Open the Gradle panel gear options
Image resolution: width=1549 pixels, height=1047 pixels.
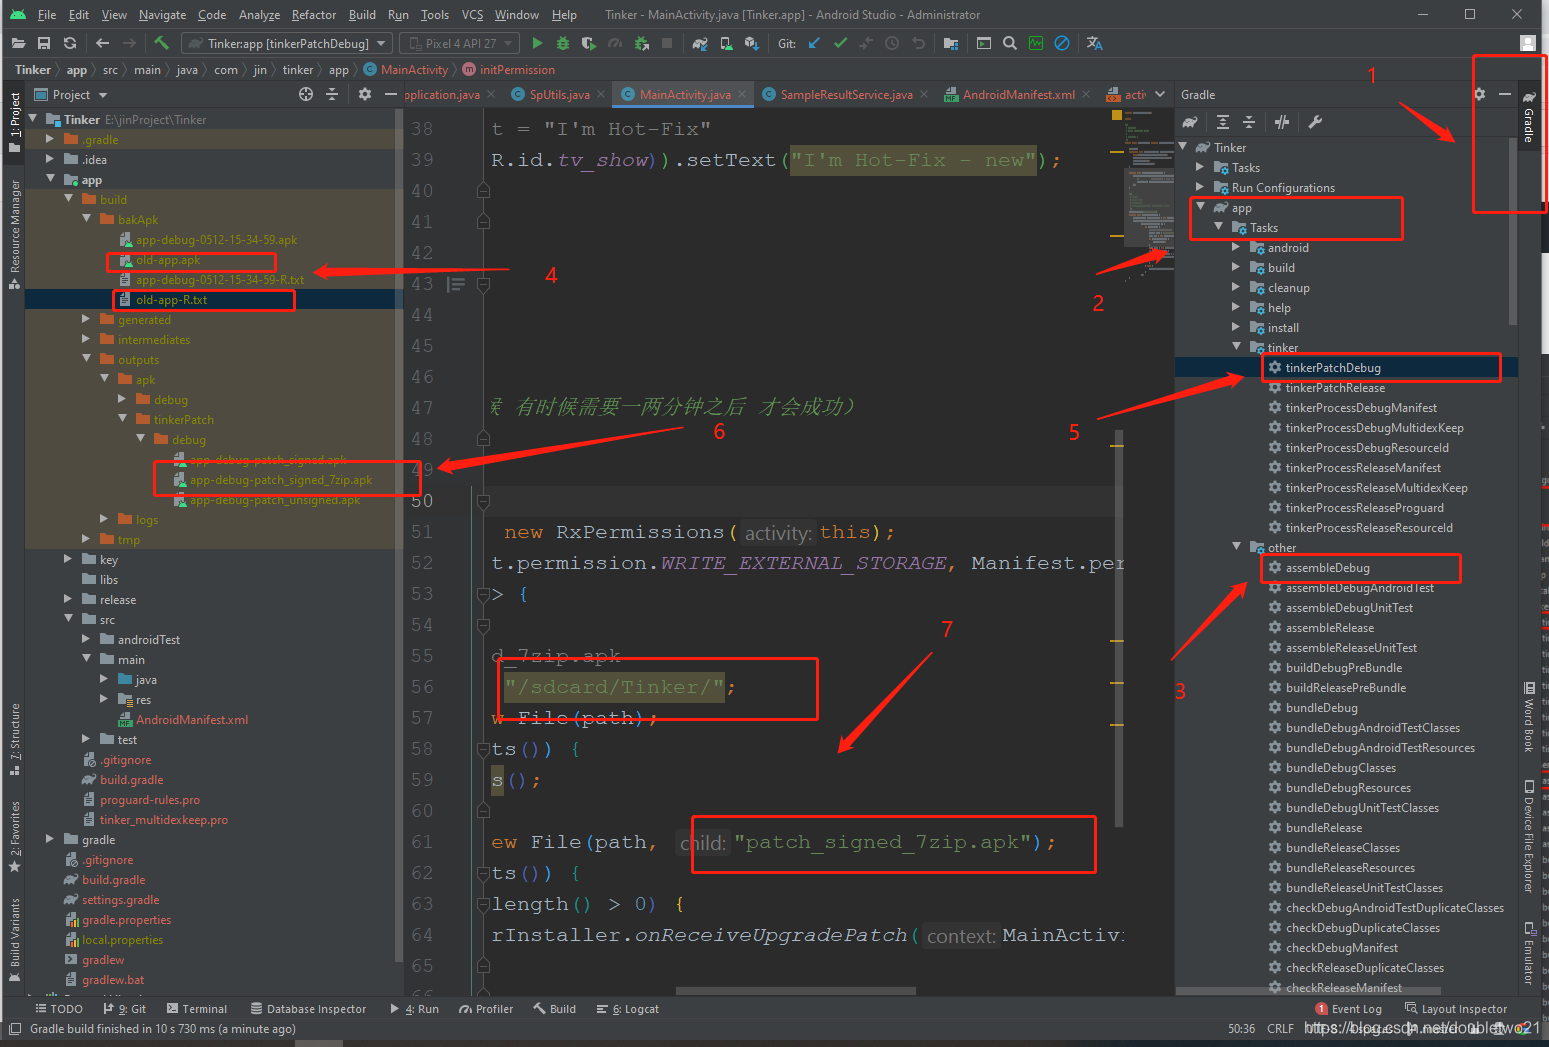pyautogui.click(x=1480, y=94)
